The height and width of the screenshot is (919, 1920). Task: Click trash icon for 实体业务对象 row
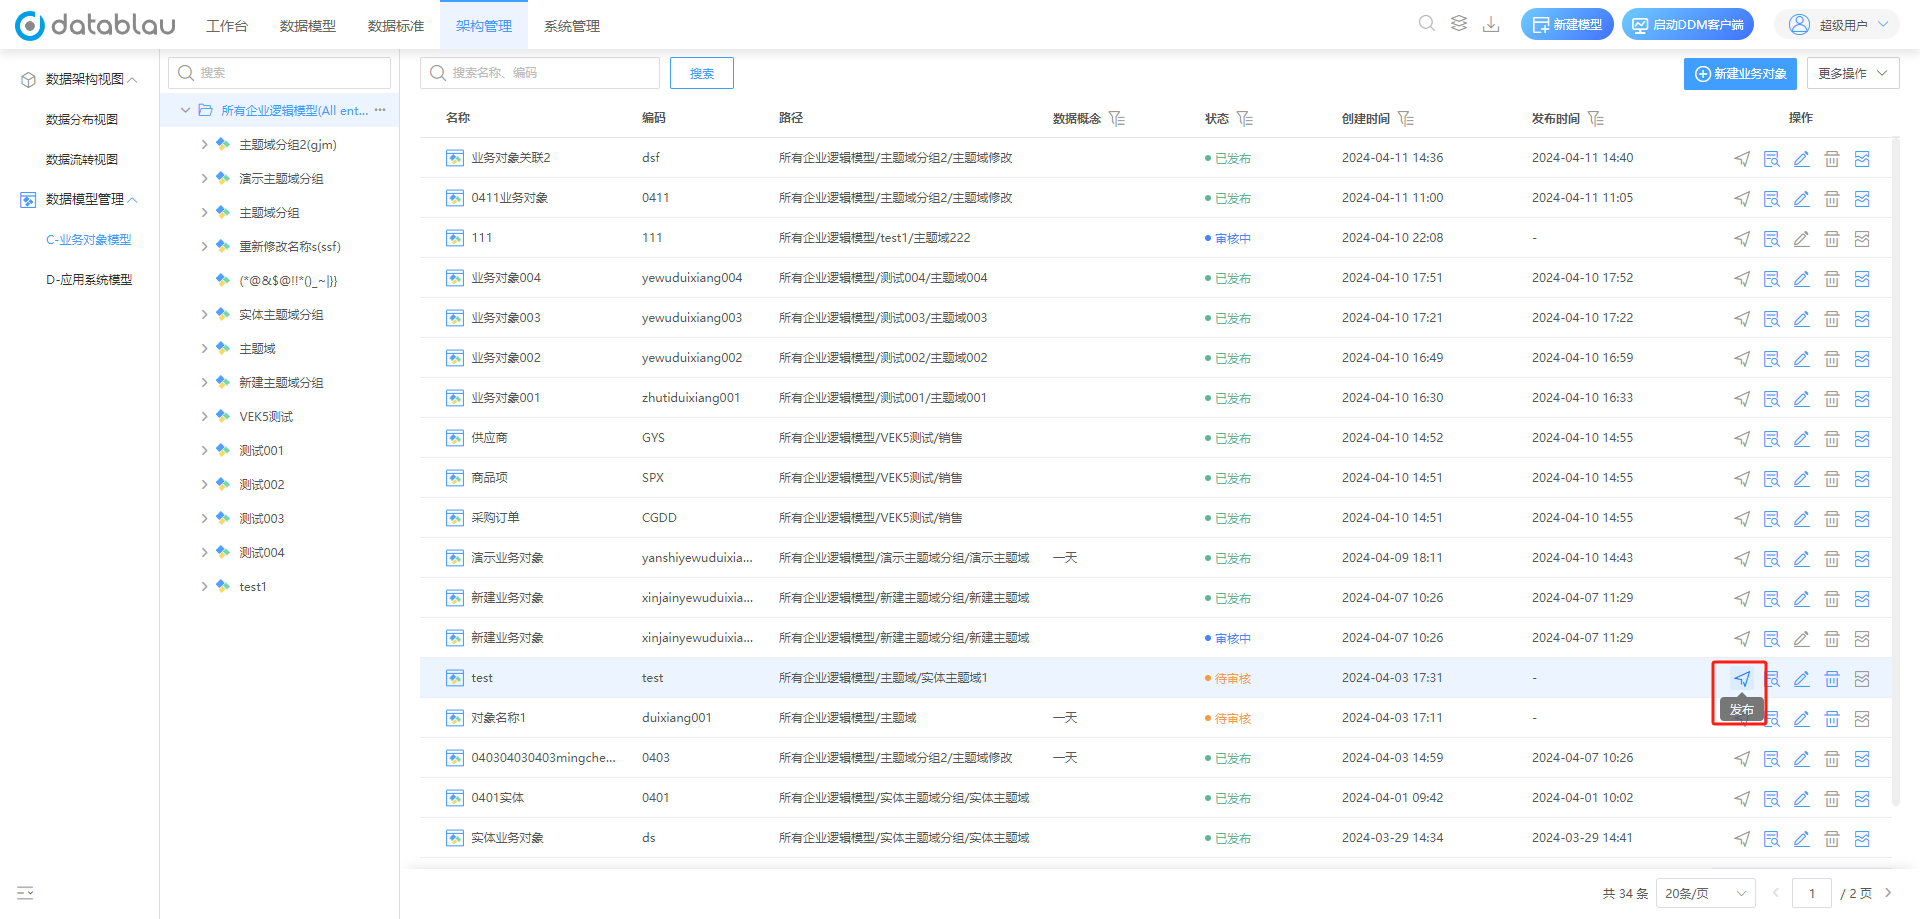pyautogui.click(x=1832, y=839)
